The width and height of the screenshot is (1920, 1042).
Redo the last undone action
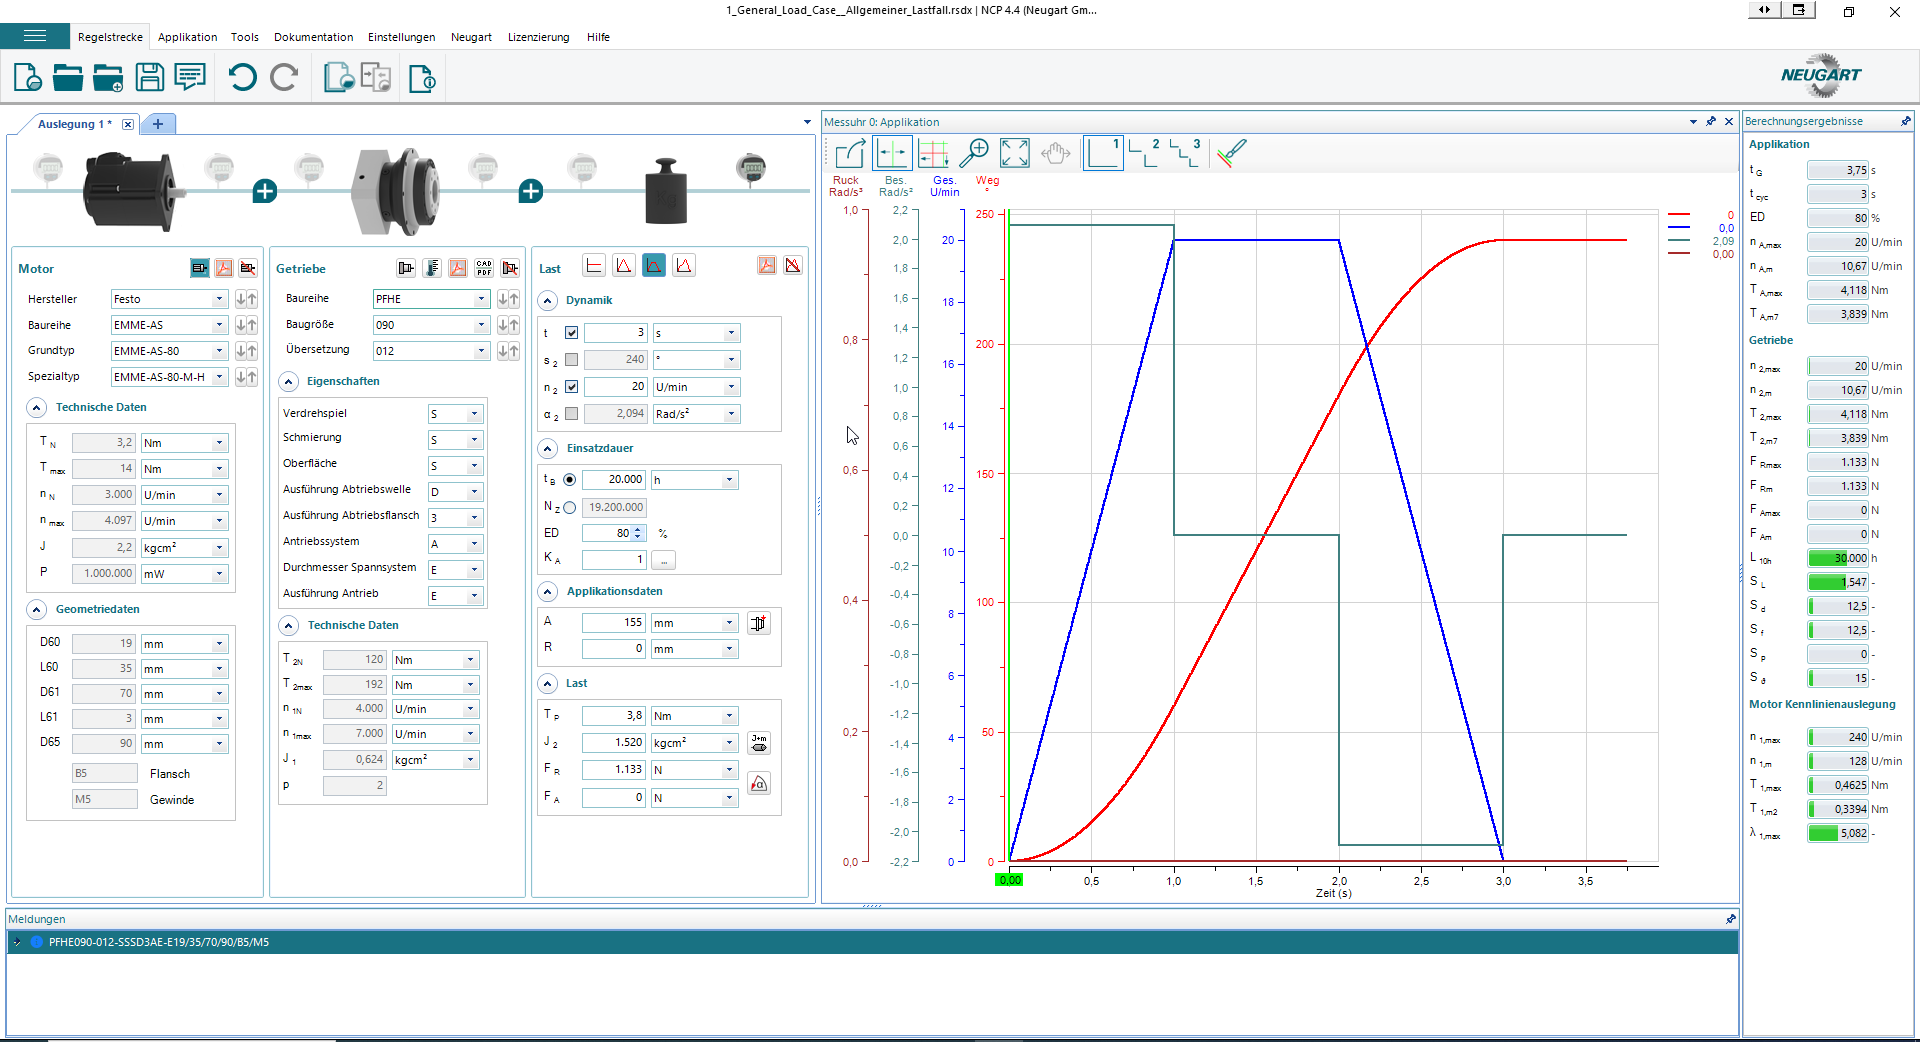(284, 77)
